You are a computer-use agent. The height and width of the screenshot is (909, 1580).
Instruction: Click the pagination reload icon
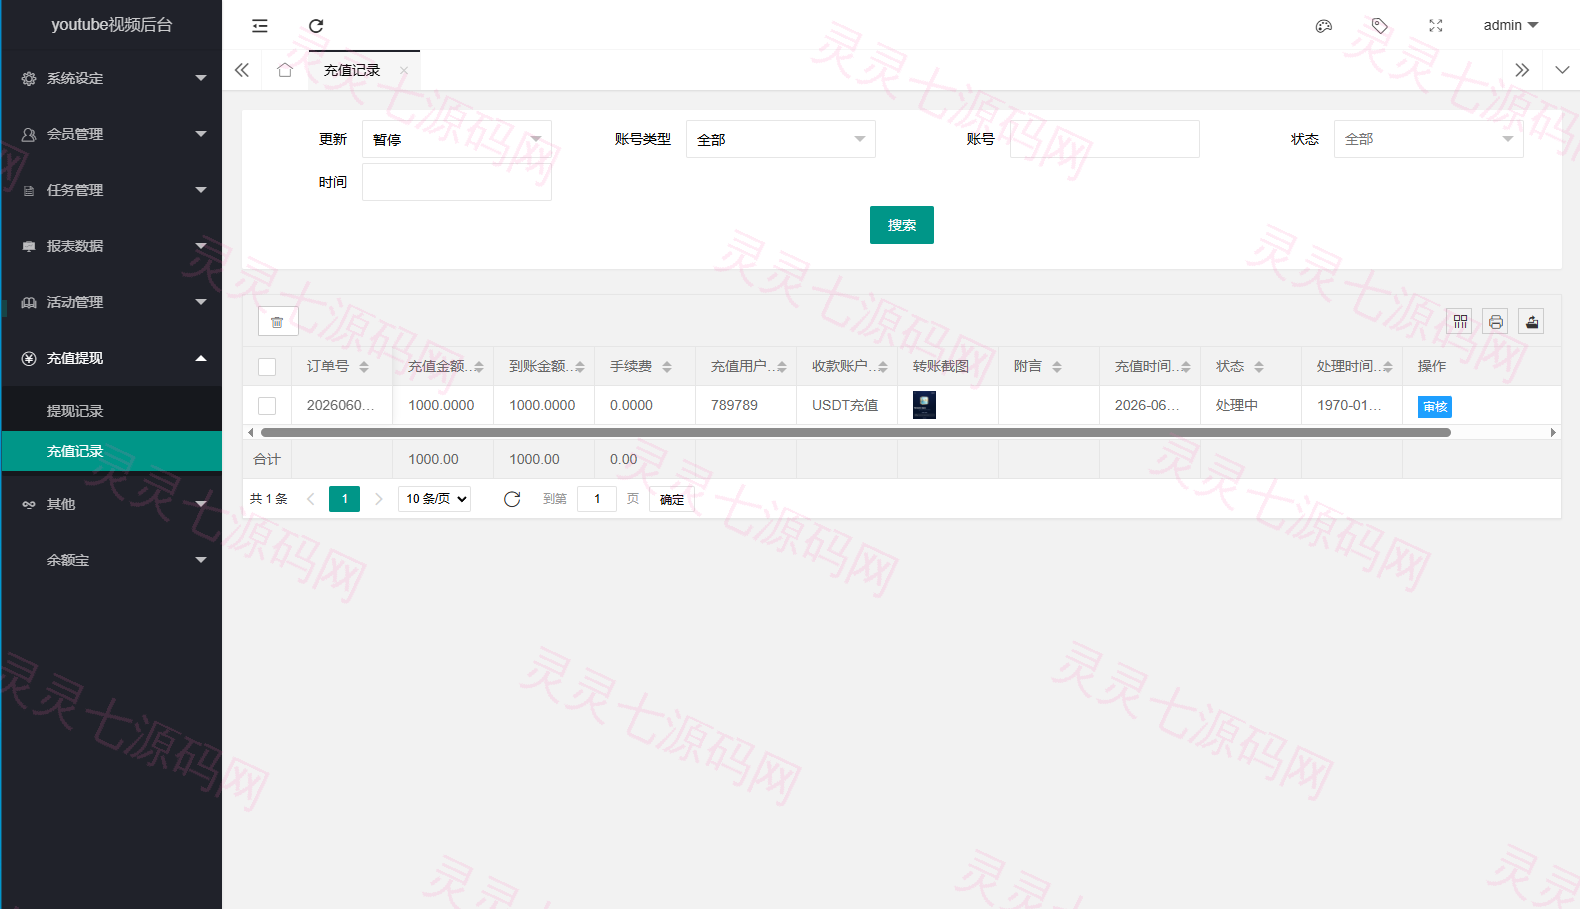(x=512, y=499)
